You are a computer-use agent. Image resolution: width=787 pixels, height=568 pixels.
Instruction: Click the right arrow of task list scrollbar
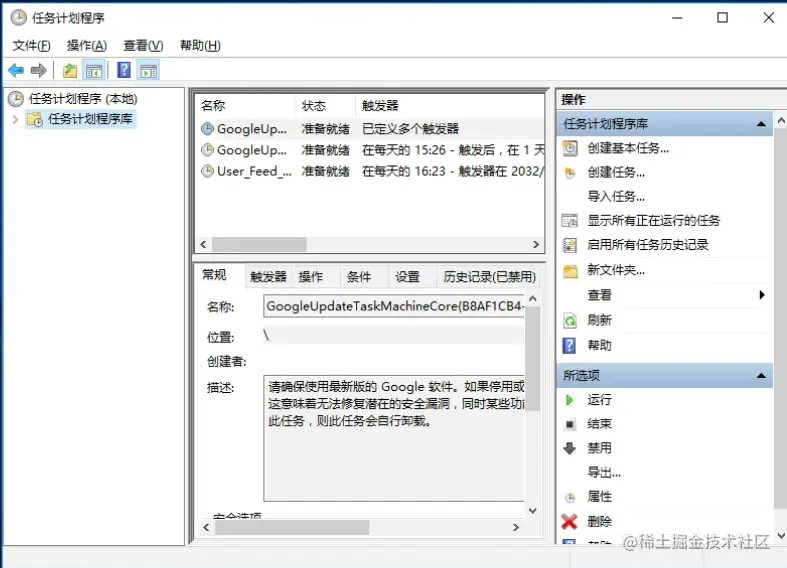[536, 244]
